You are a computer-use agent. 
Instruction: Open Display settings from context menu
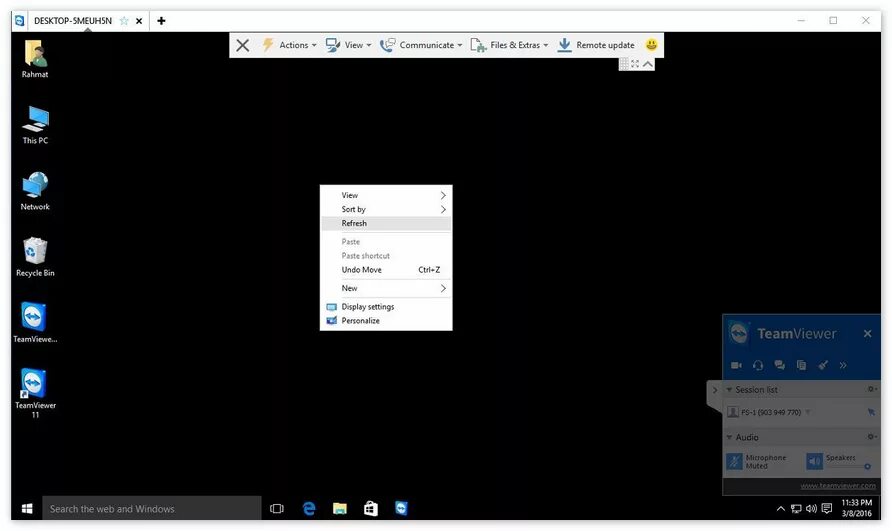click(x=386, y=307)
